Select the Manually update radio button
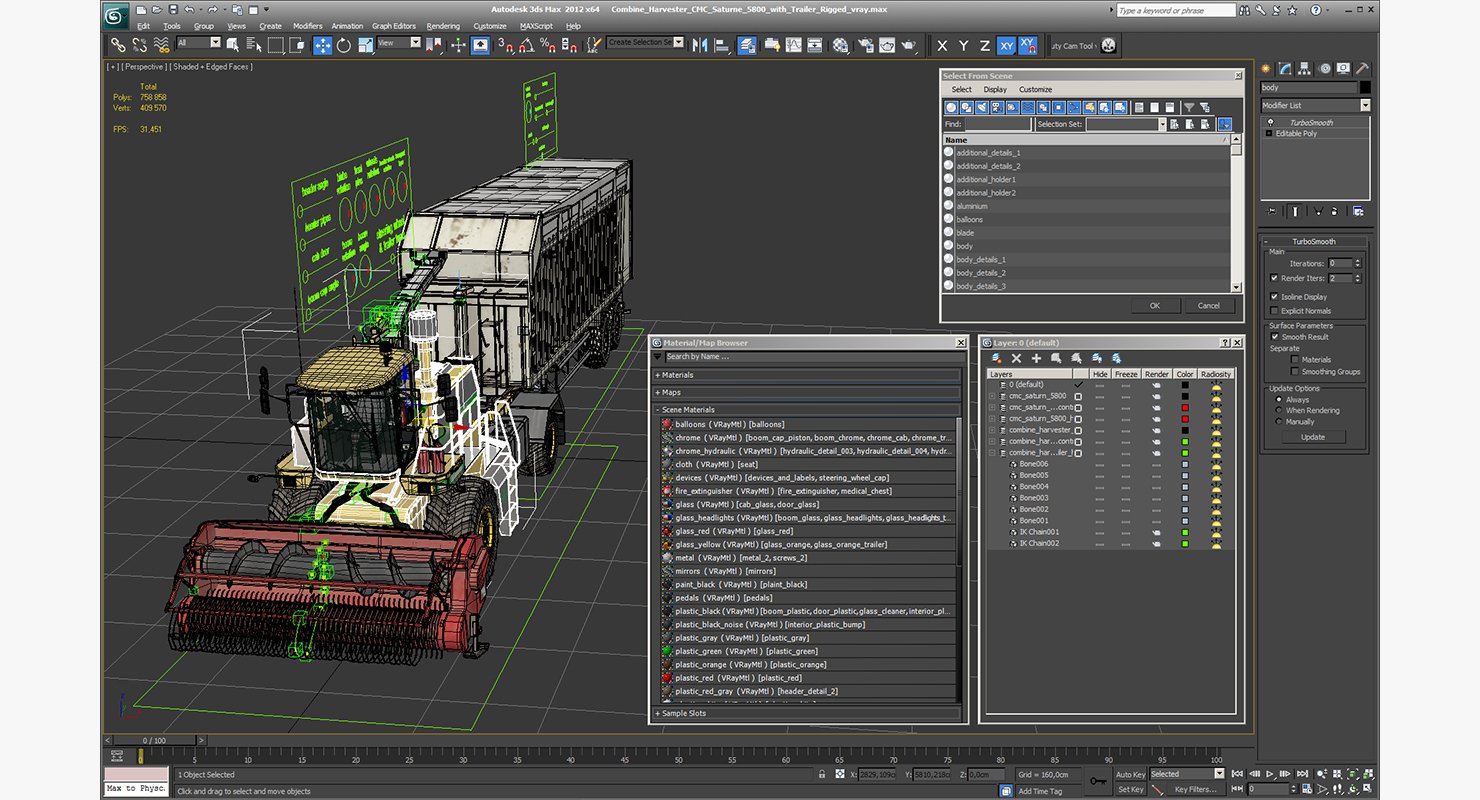This screenshot has height=800, width=1480. click(x=1278, y=422)
